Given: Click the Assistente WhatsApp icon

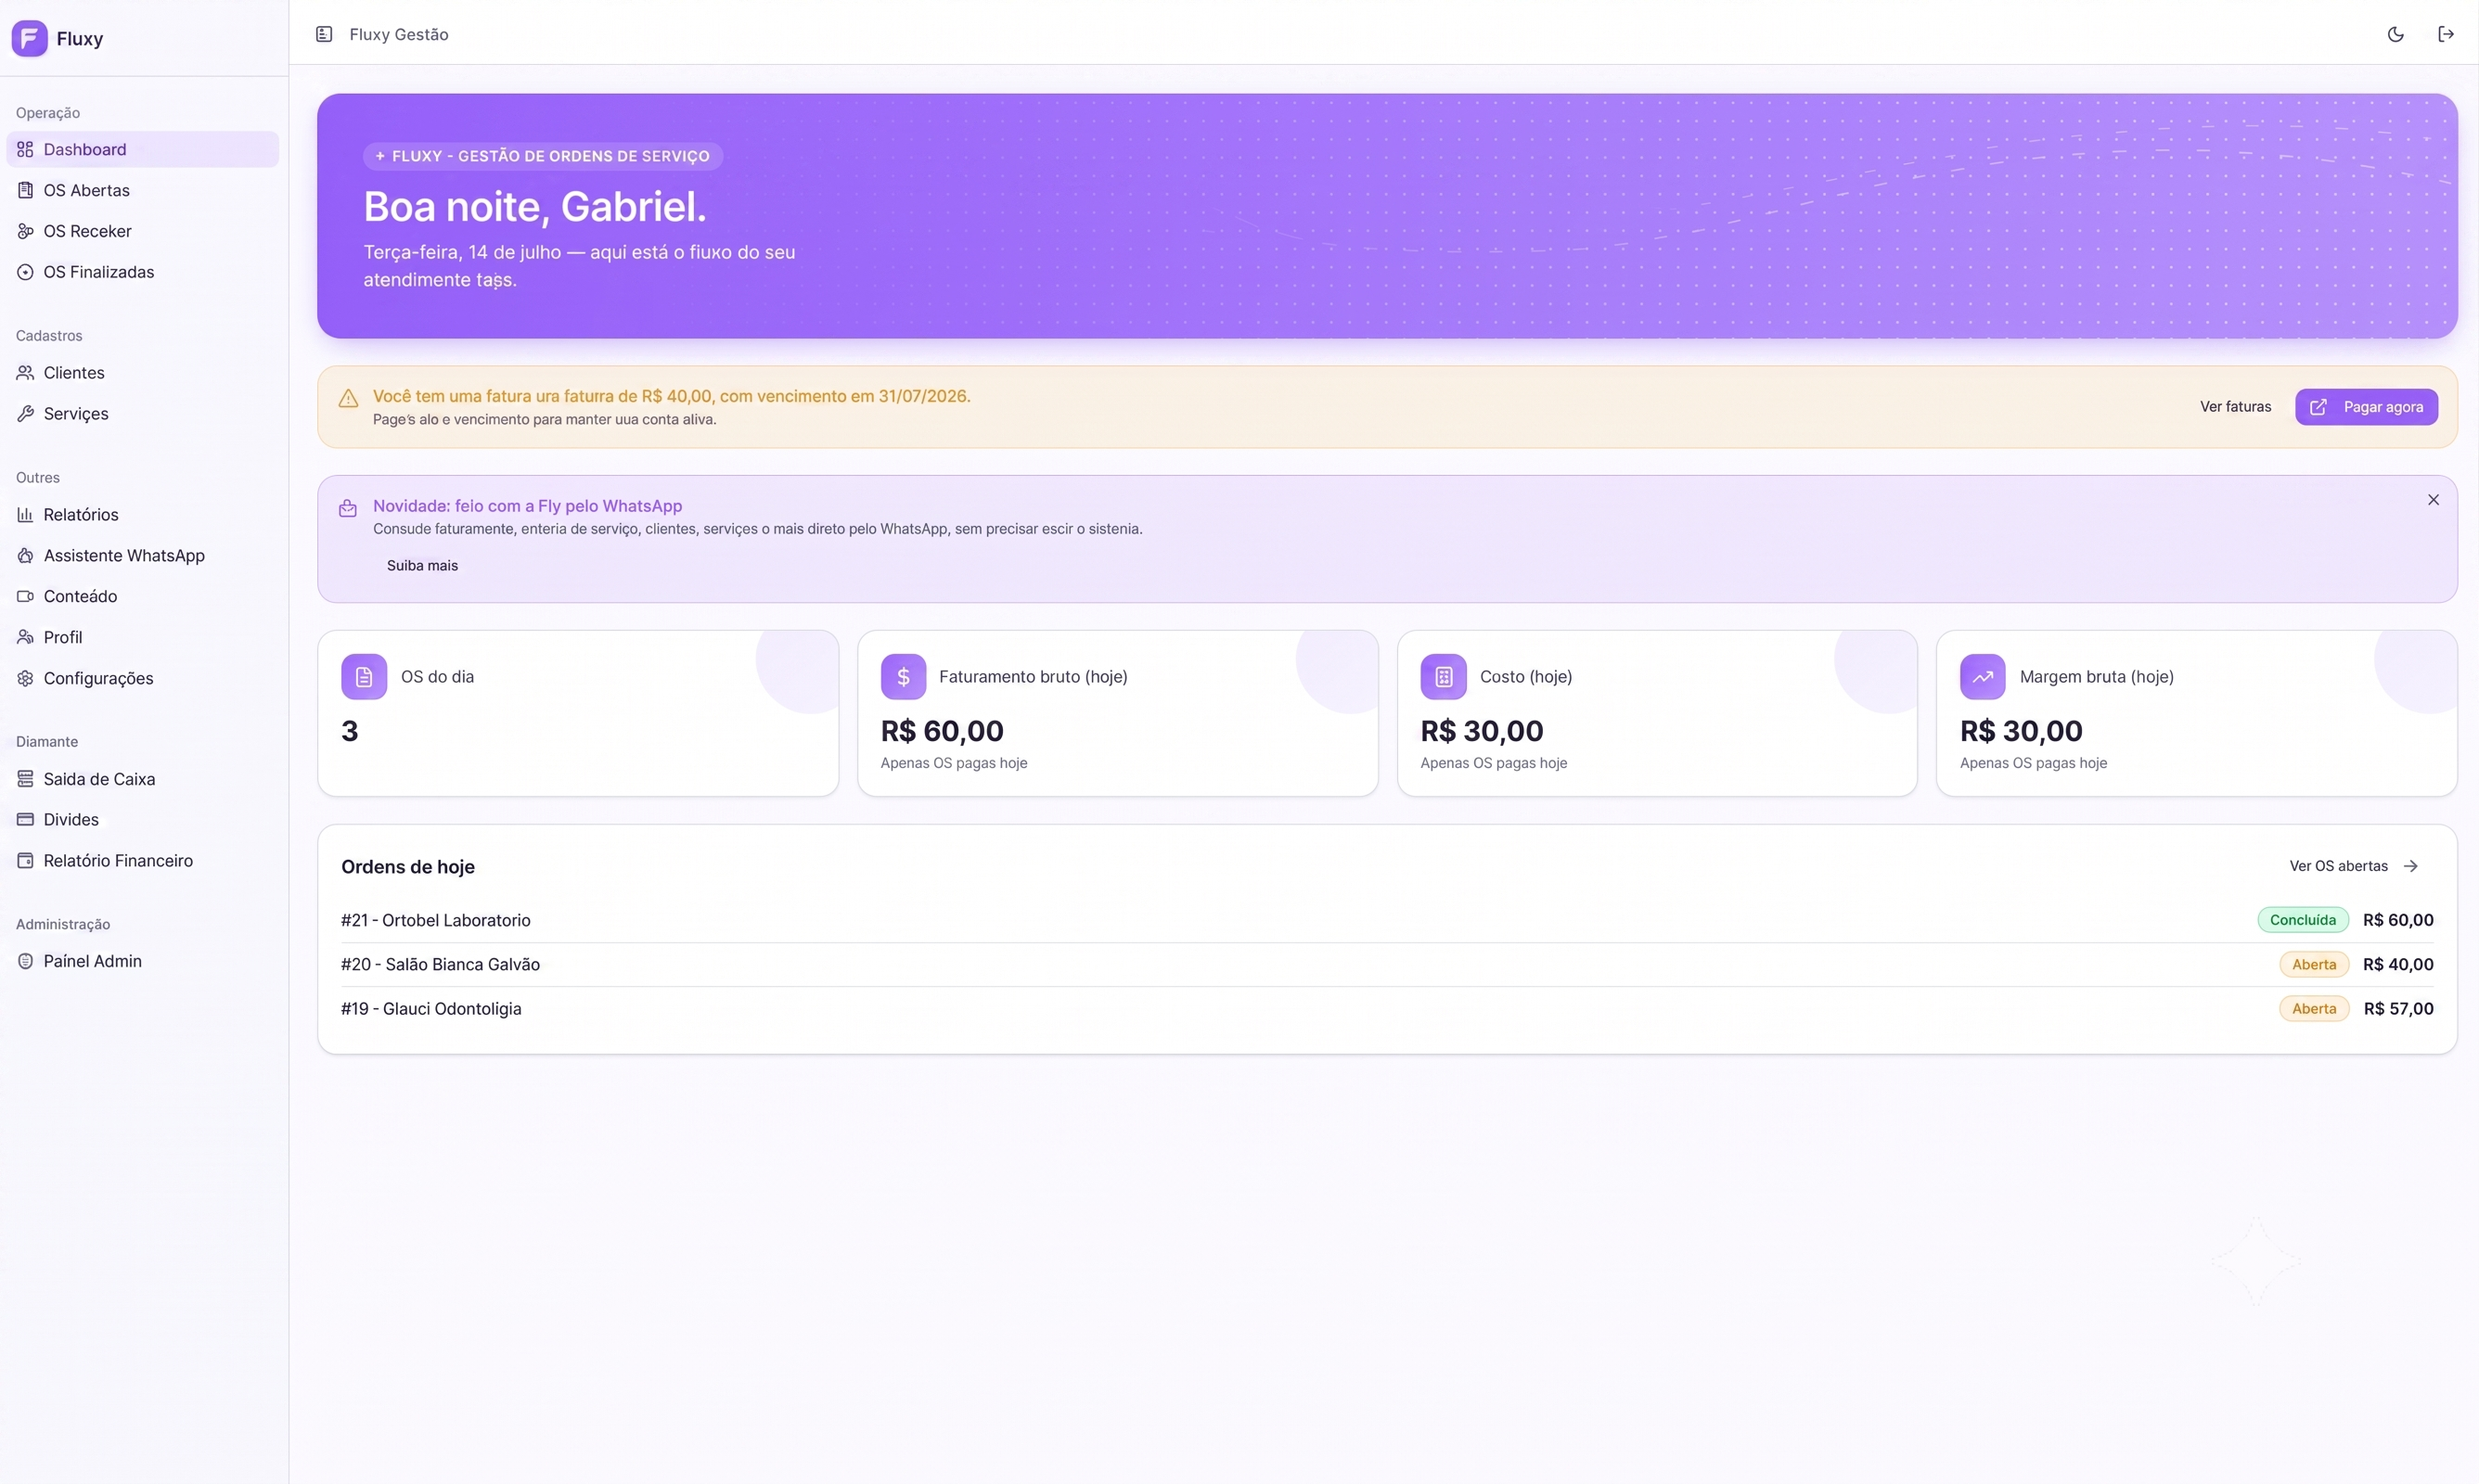Looking at the screenshot, I should 25,556.
